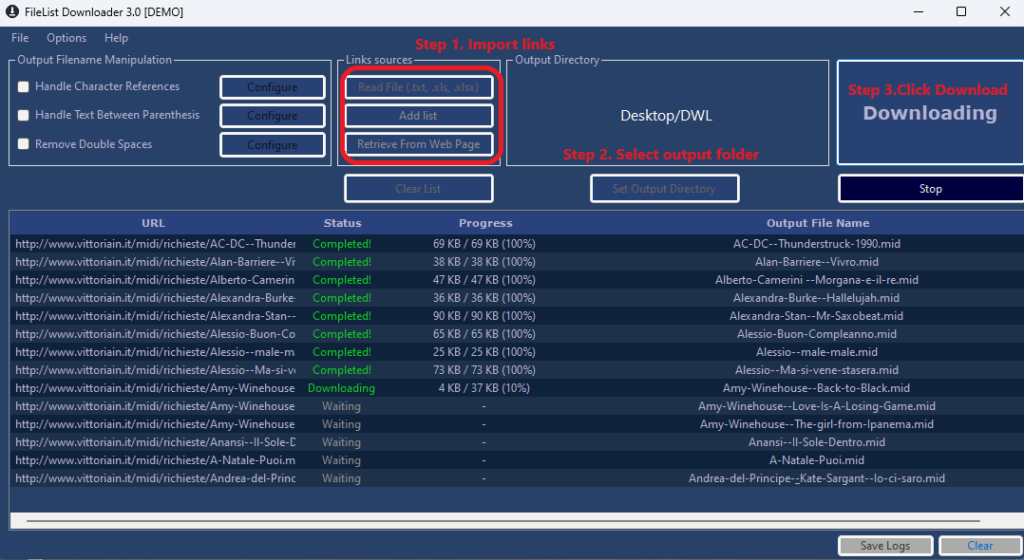Enable Handle Character References checkbox
This screenshot has height=560, width=1024.
click(24, 86)
